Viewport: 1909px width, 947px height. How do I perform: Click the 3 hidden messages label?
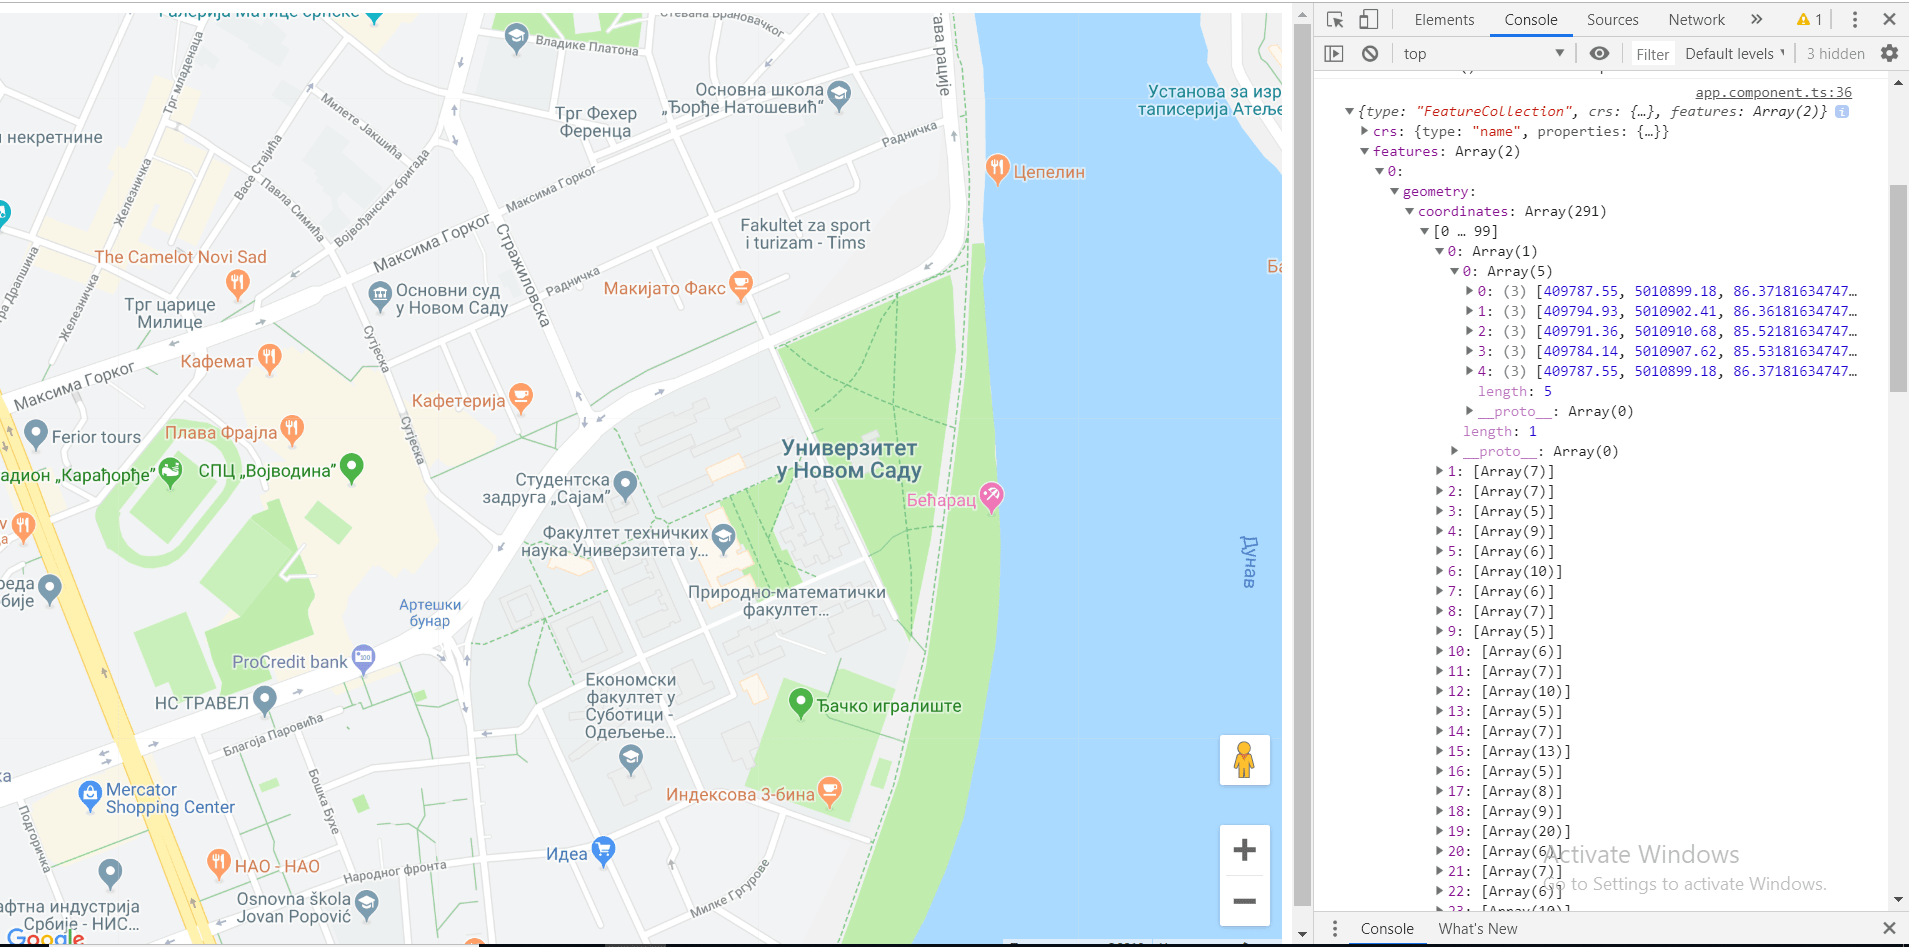[1835, 54]
